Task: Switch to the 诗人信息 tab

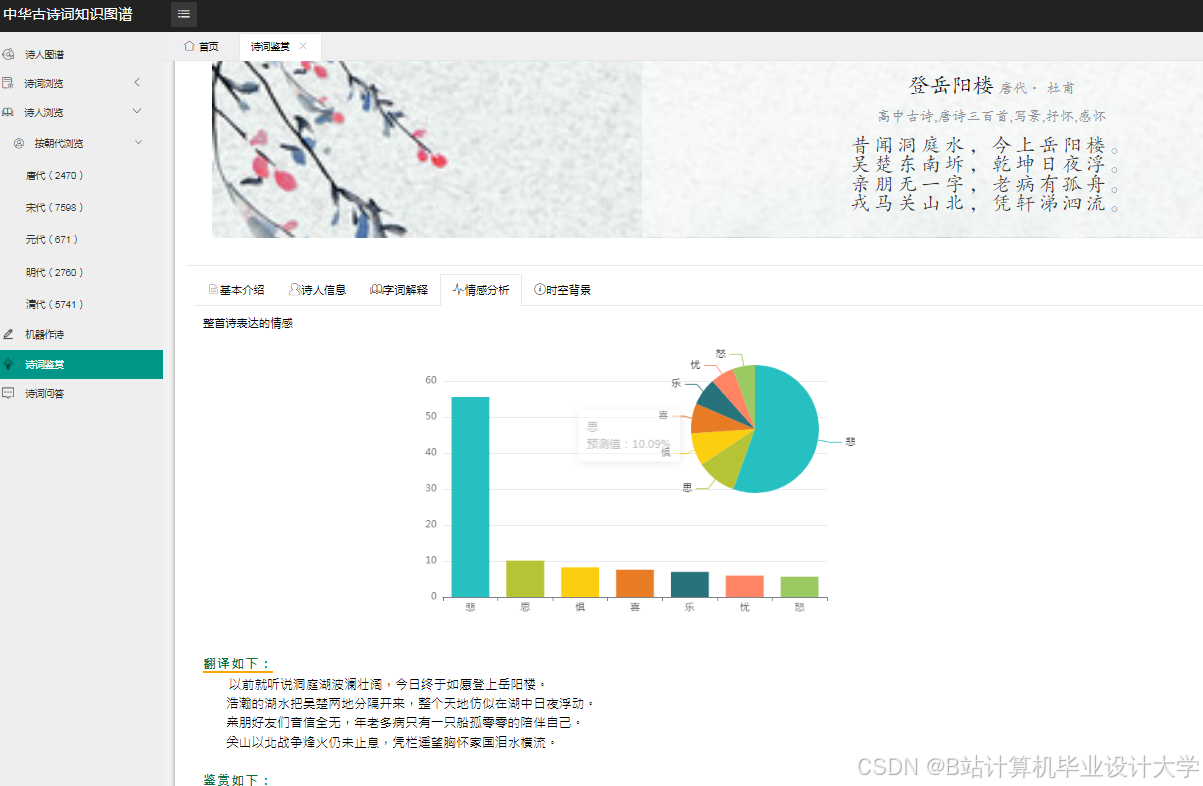Action: click(317, 289)
